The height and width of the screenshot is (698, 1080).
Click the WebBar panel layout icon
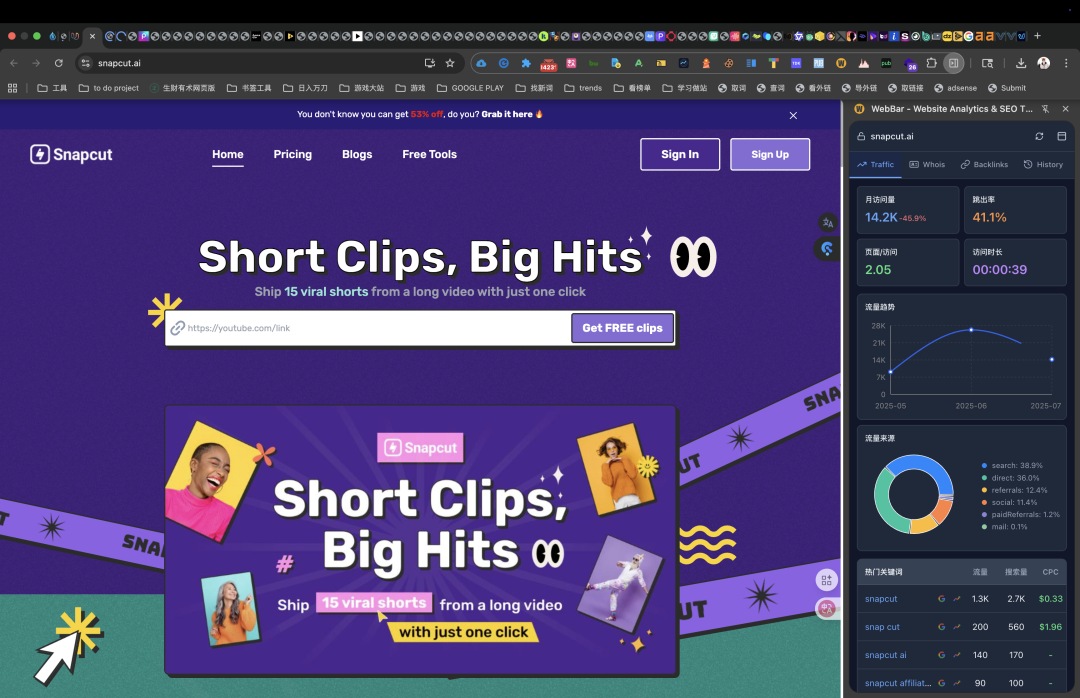click(x=1061, y=136)
